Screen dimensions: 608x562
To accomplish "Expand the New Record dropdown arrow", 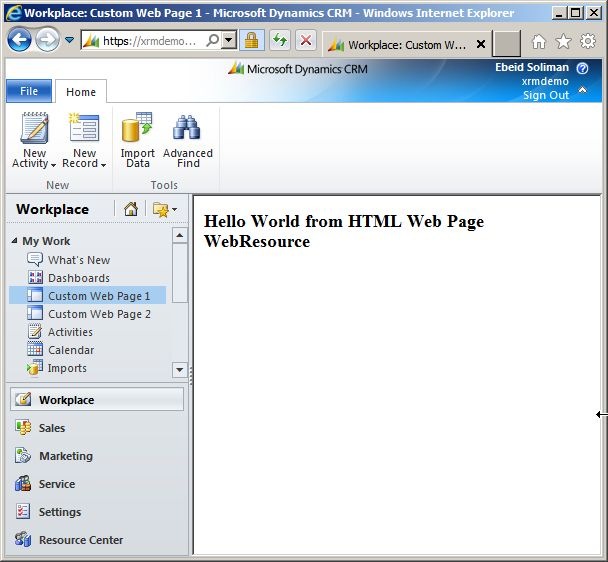I will pos(103,165).
